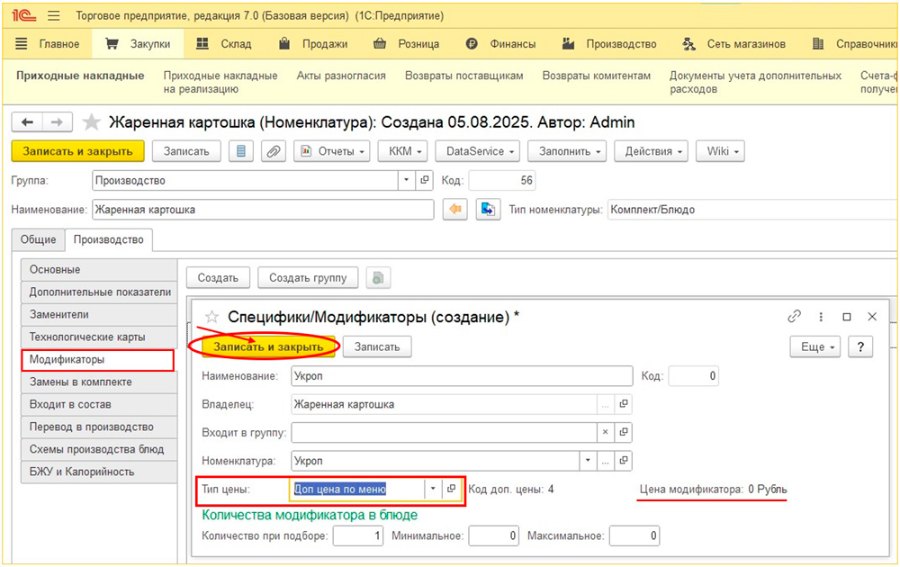Select Технологические карты in side list
Viewport: 900px width, 567px height.
[x=99, y=337]
